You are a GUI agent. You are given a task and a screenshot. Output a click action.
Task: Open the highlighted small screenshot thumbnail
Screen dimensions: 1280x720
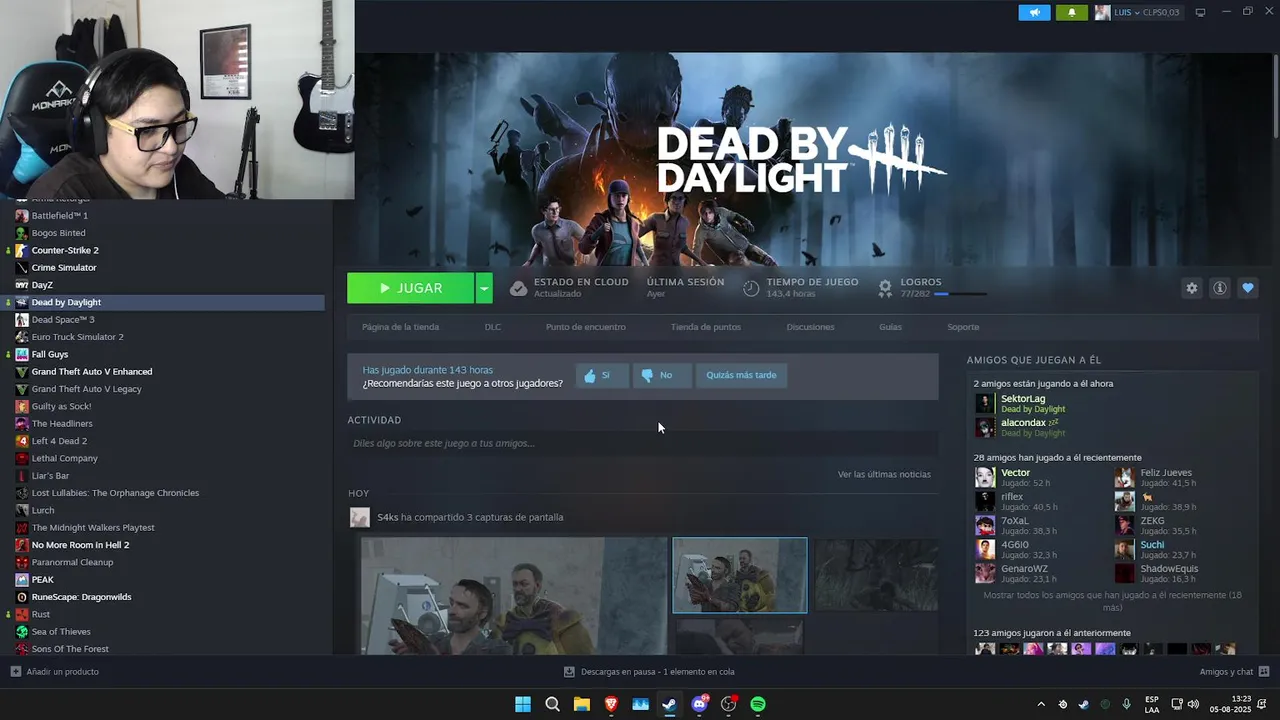740,575
